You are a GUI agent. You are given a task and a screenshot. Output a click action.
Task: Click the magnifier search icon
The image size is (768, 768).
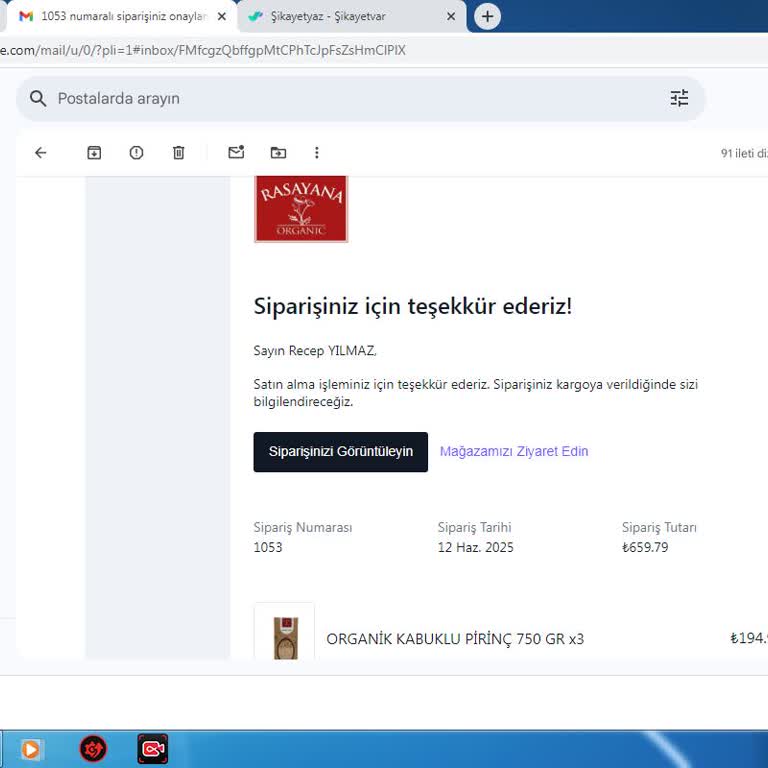coord(38,98)
